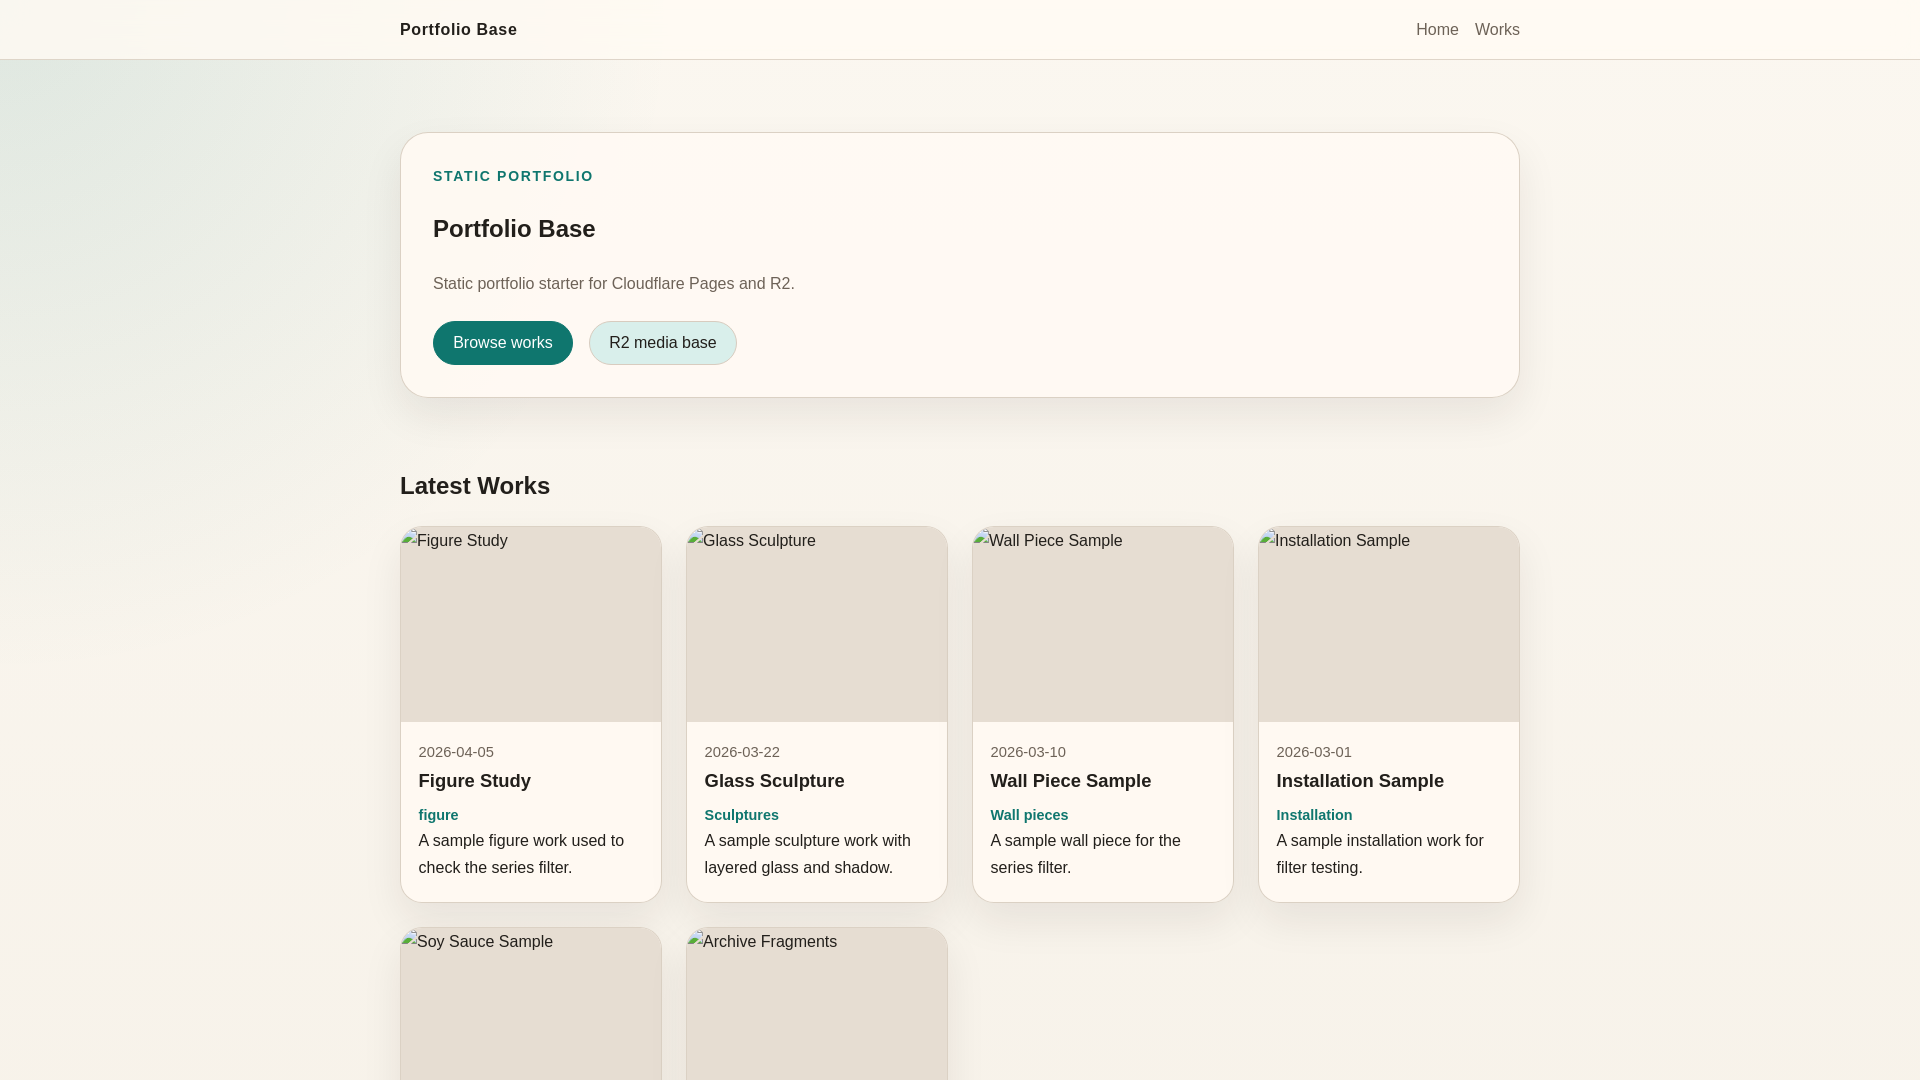The image size is (1920, 1080).
Task: Click the Glass Sculpture card title
Action: coord(774,781)
